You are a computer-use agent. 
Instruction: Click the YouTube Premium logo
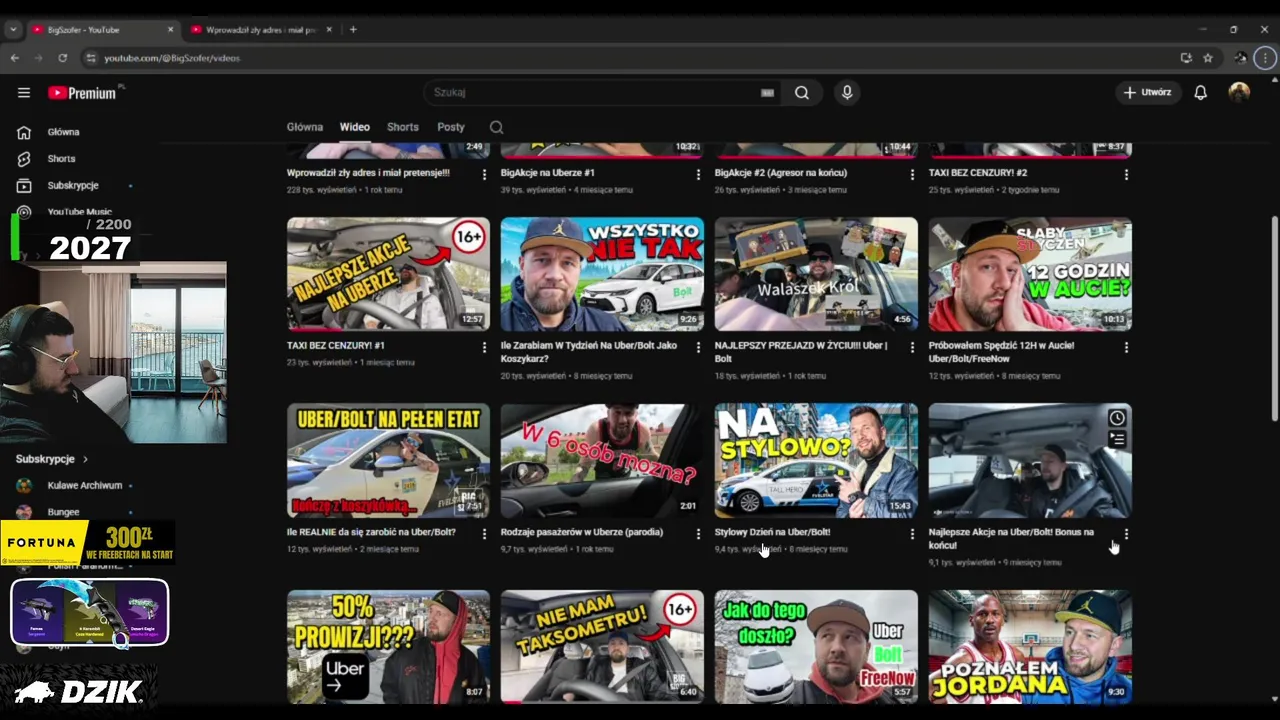(84, 93)
